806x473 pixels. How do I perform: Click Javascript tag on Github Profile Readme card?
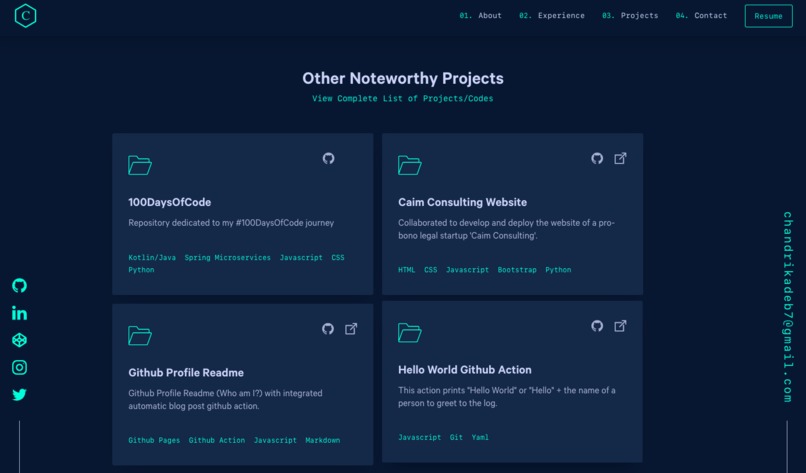(275, 441)
